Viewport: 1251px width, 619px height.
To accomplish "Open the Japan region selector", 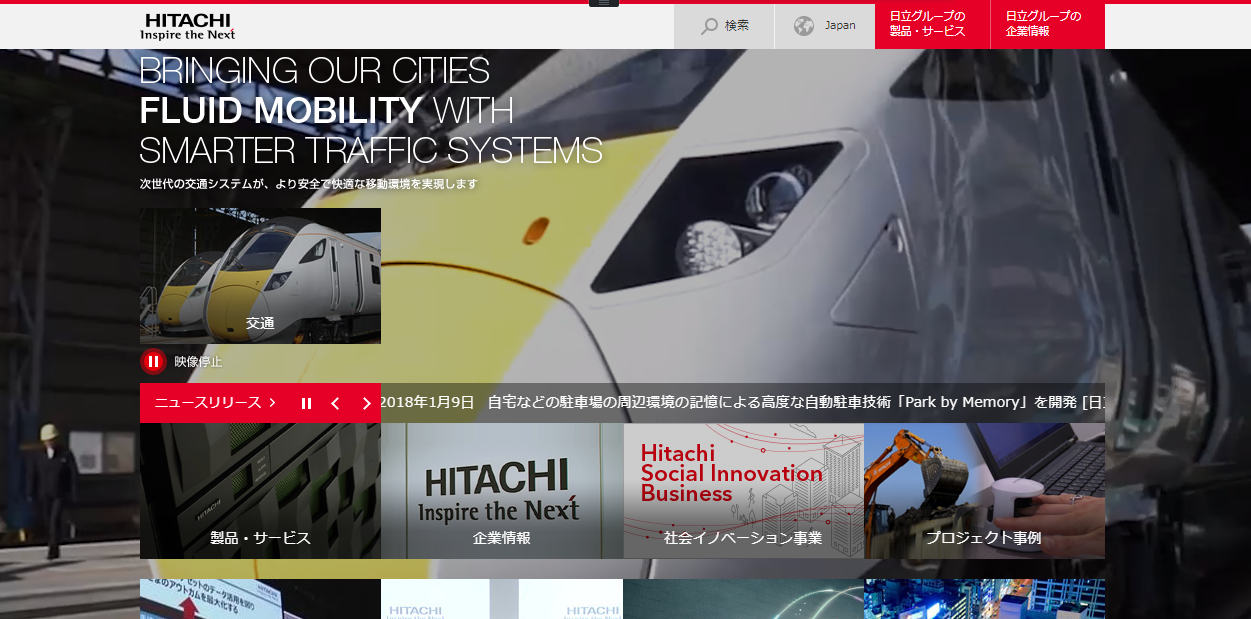I will (x=825, y=26).
